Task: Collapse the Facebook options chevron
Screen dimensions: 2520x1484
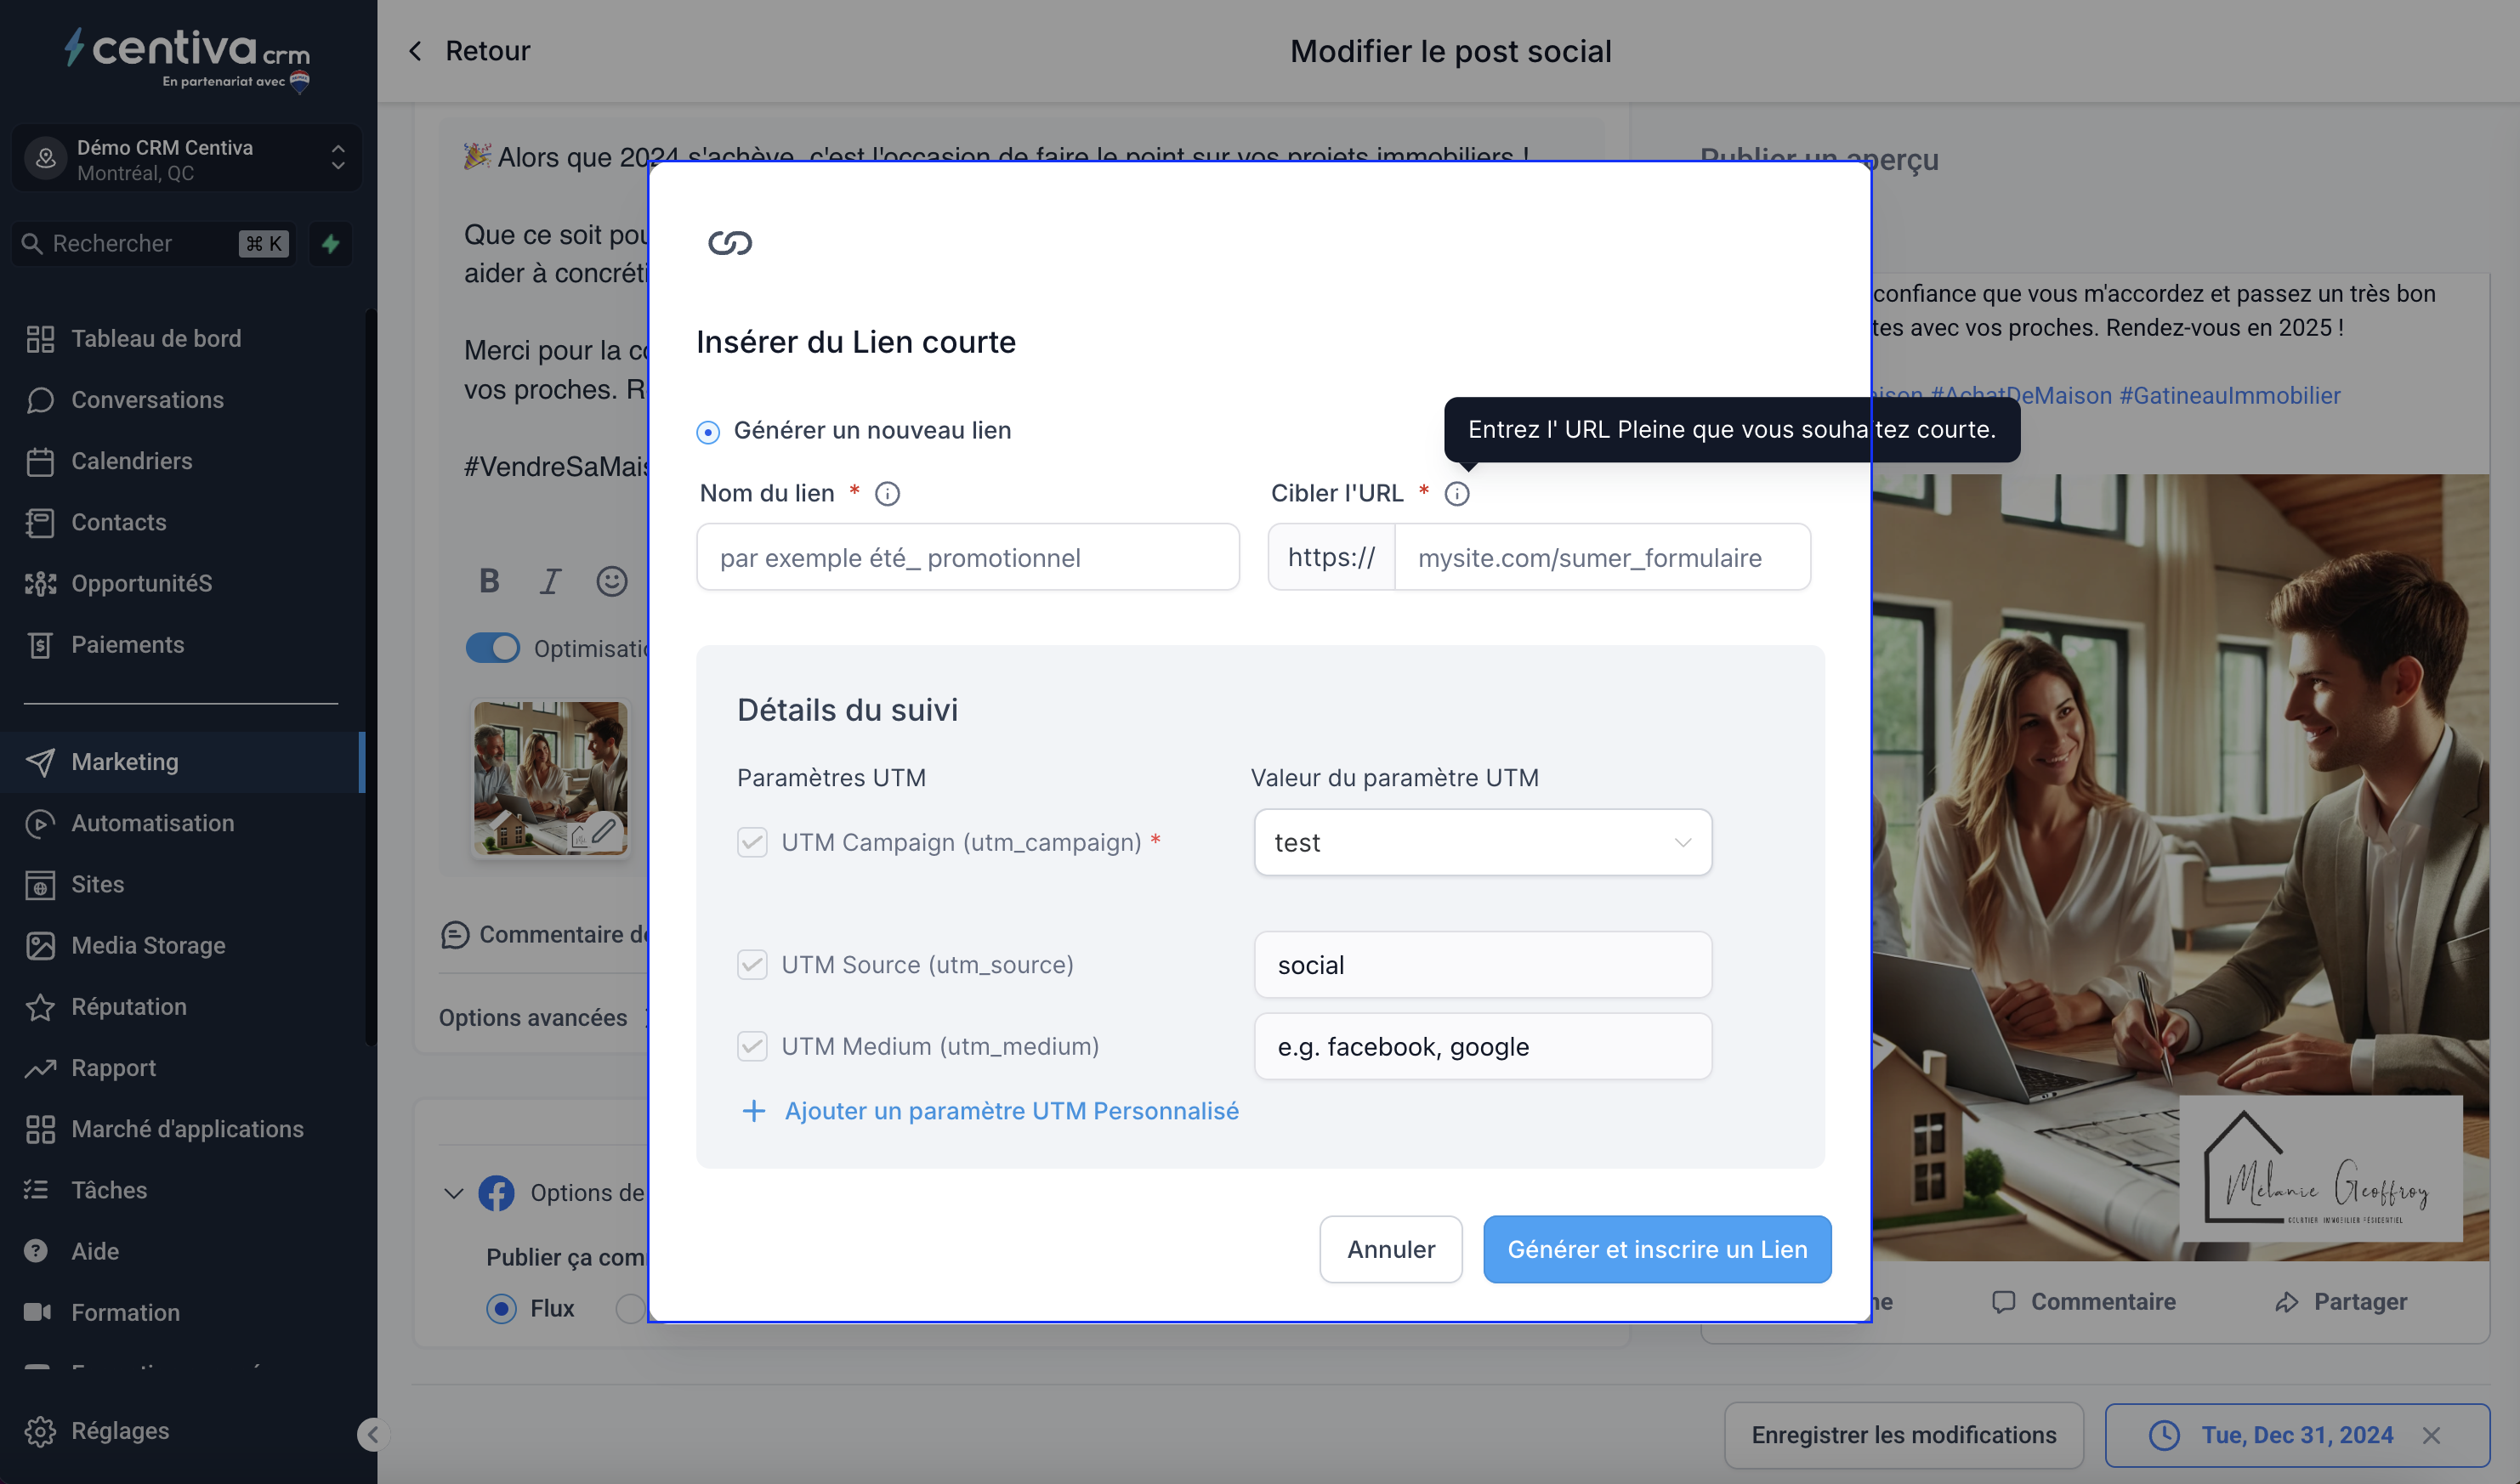Action: (x=453, y=1193)
